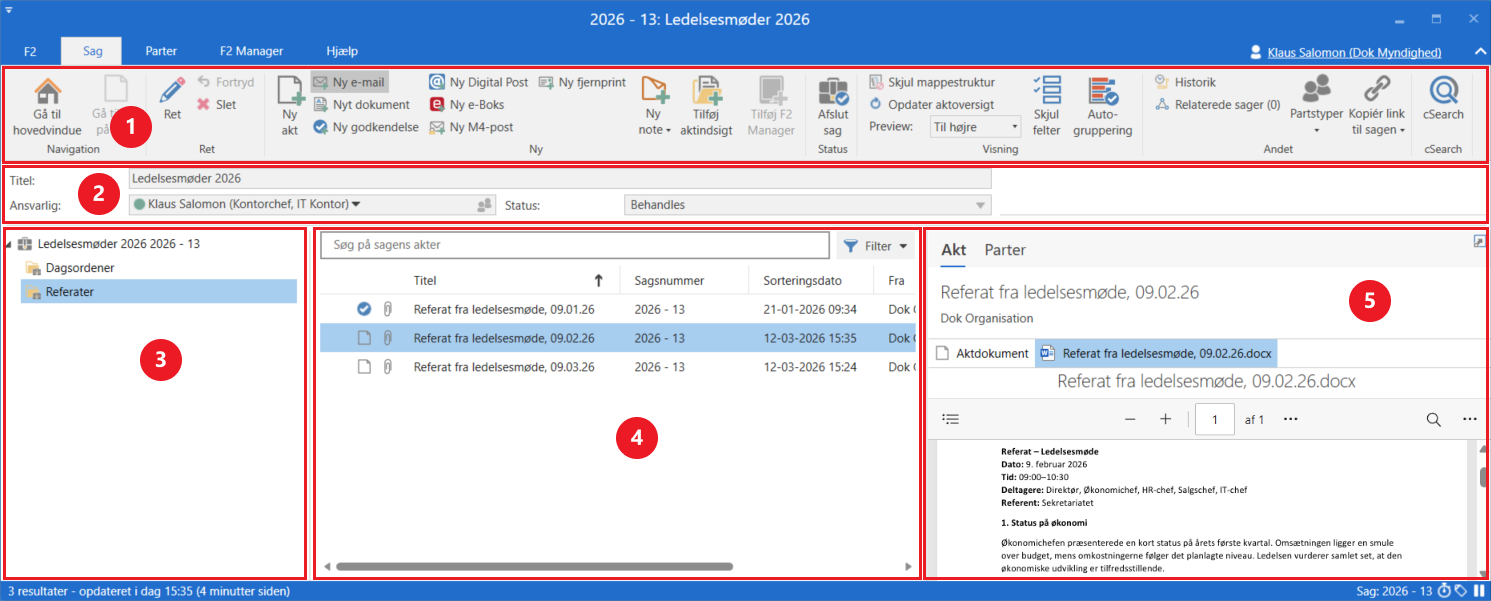1491x601 pixels.
Task: Click Autogruppering icon
Action: tap(1103, 91)
